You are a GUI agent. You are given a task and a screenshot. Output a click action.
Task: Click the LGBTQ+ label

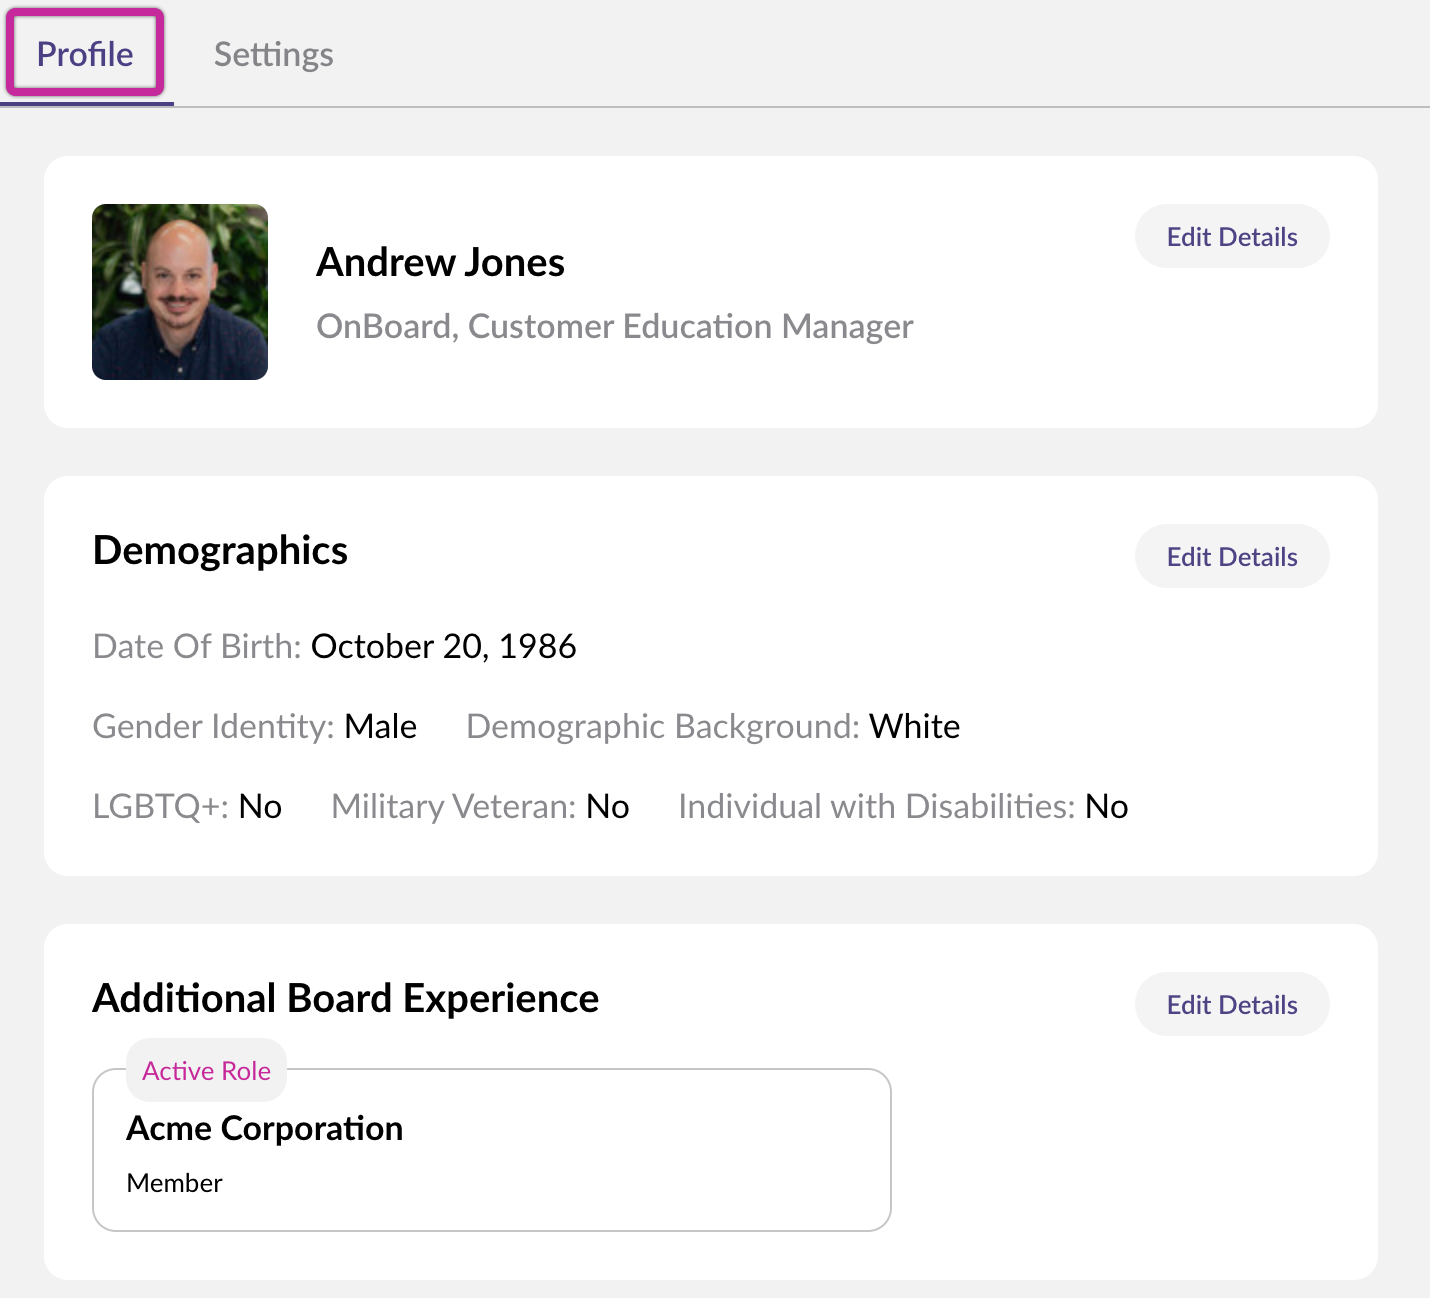161,806
